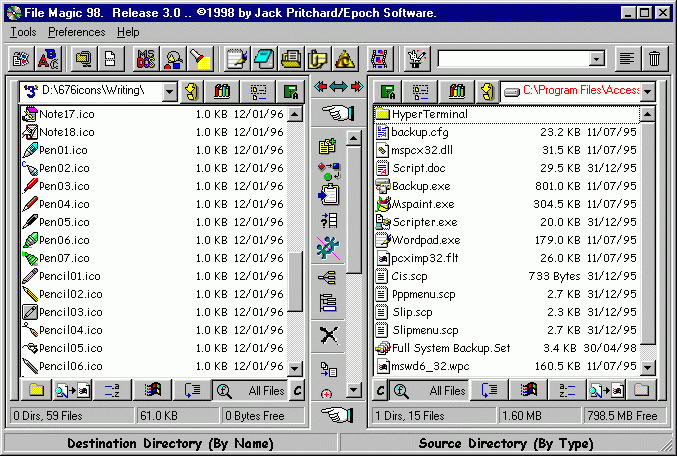This screenshot has width=677, height=456.
Task: Select Full System Backup.Set file
Action: pos(507,348)
